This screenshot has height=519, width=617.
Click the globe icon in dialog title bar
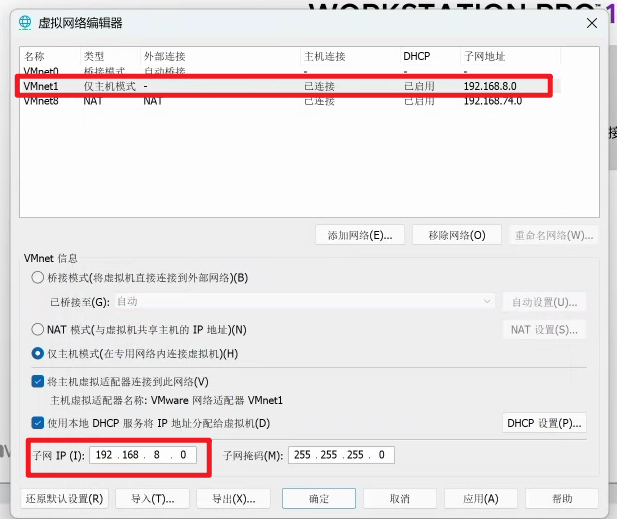pos(25,23)
